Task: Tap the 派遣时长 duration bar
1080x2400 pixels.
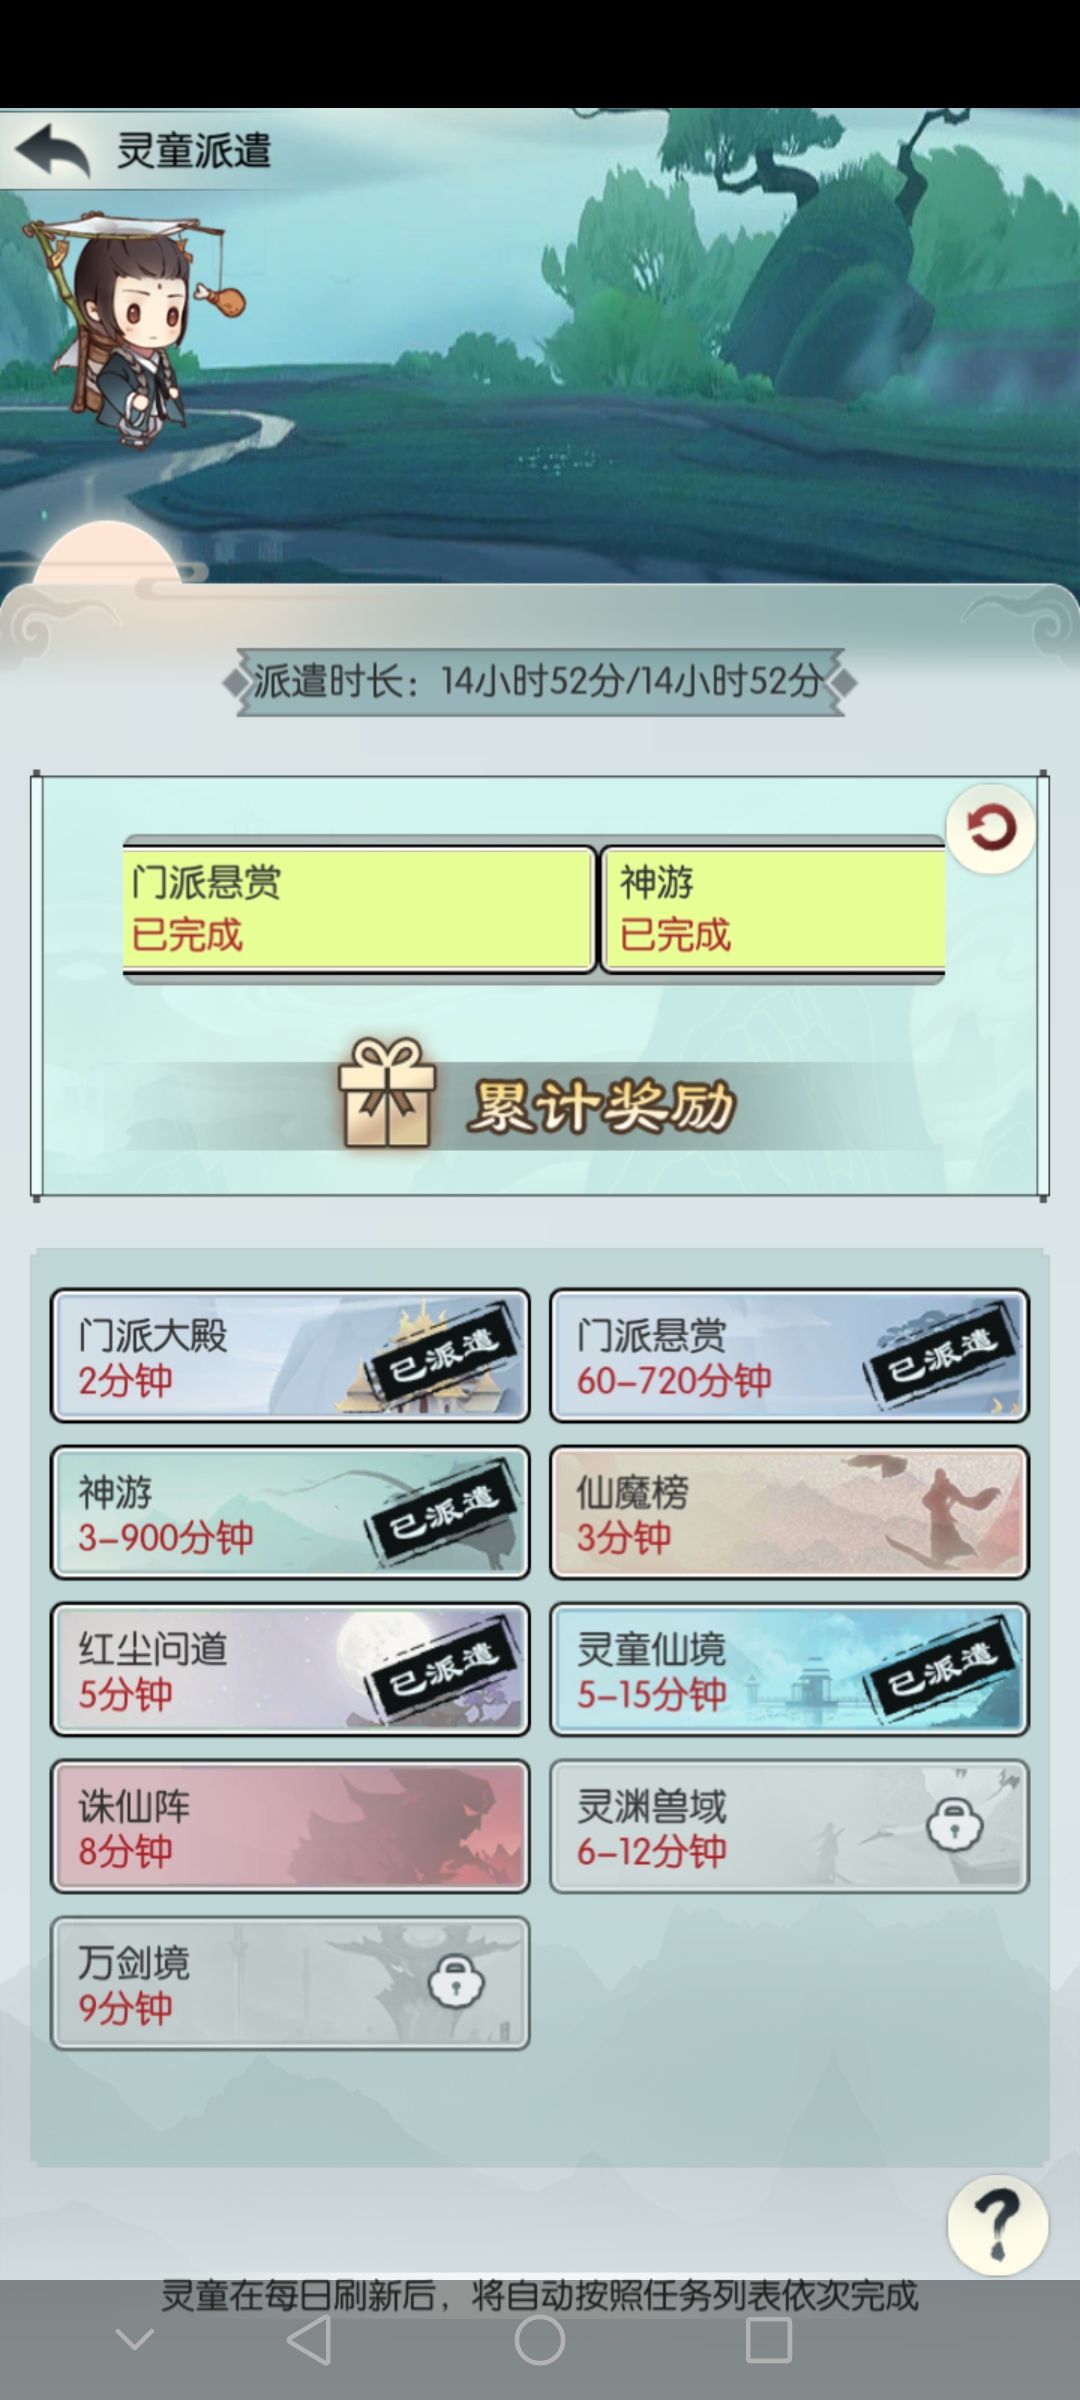Action: (540, 682)
